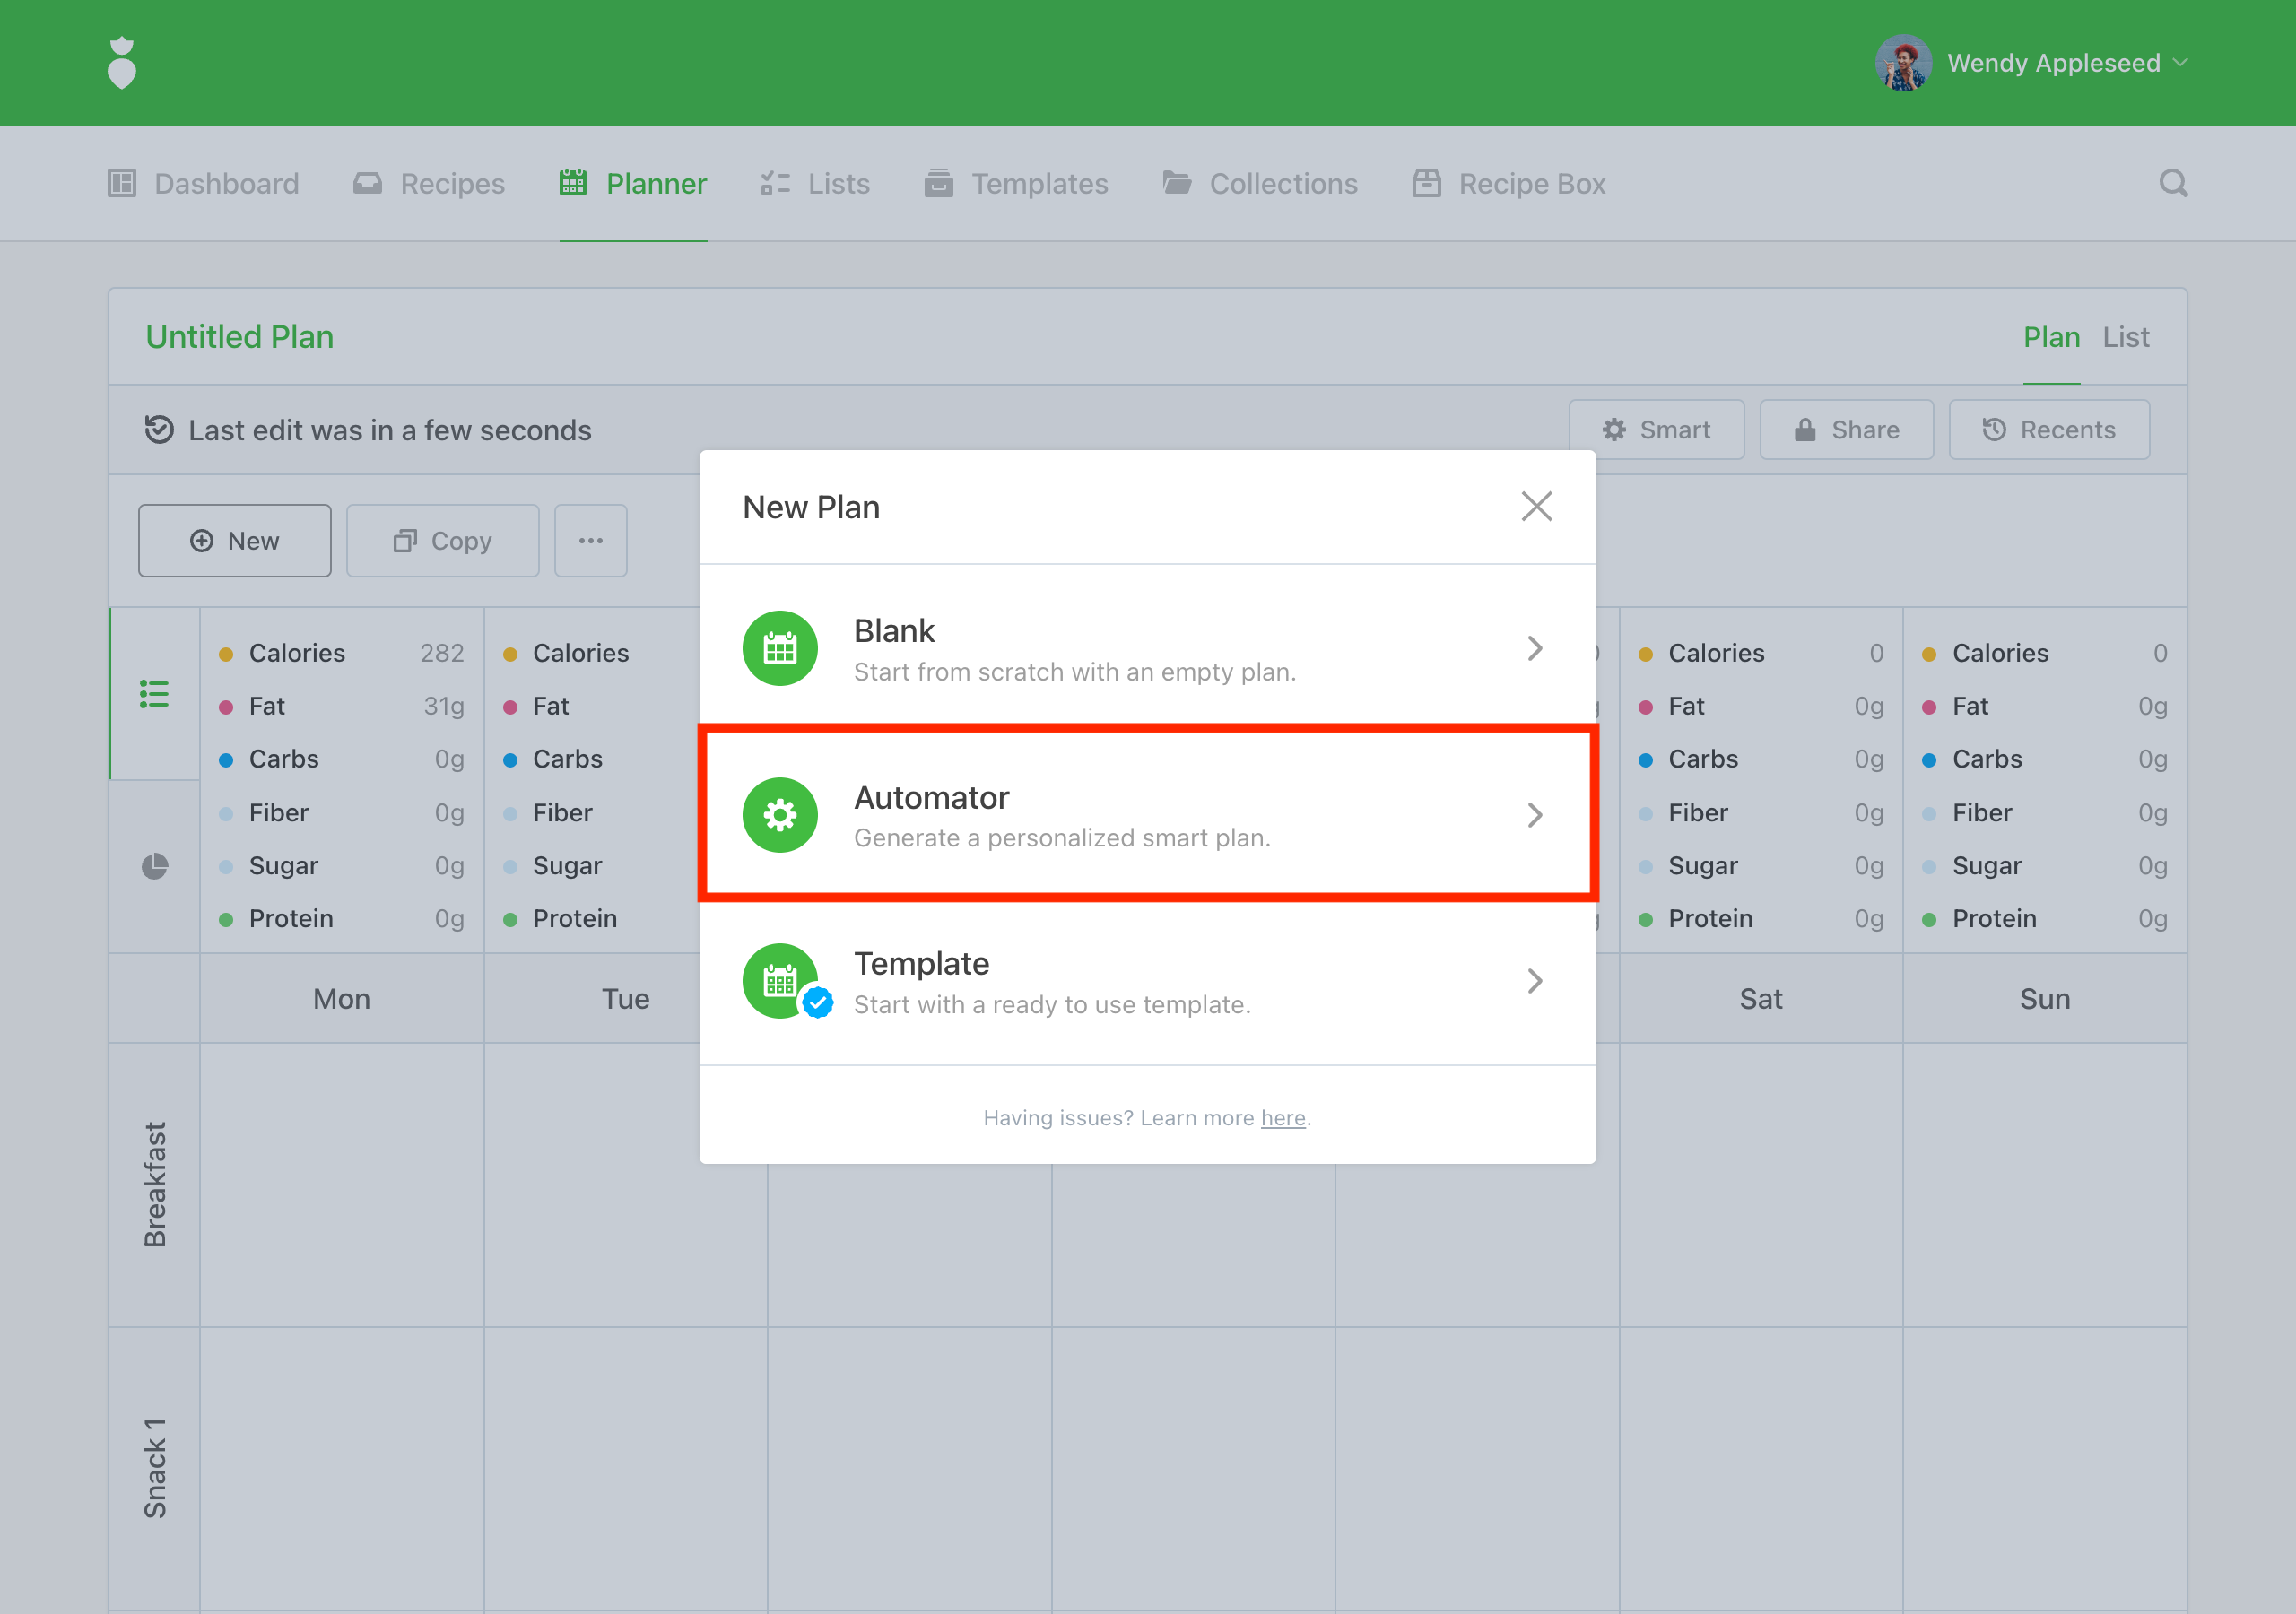The height and width of the screenshot is (1614, 2296).
Task: Switch to Plan view toggle
Action: click(x=2051, y=337)
